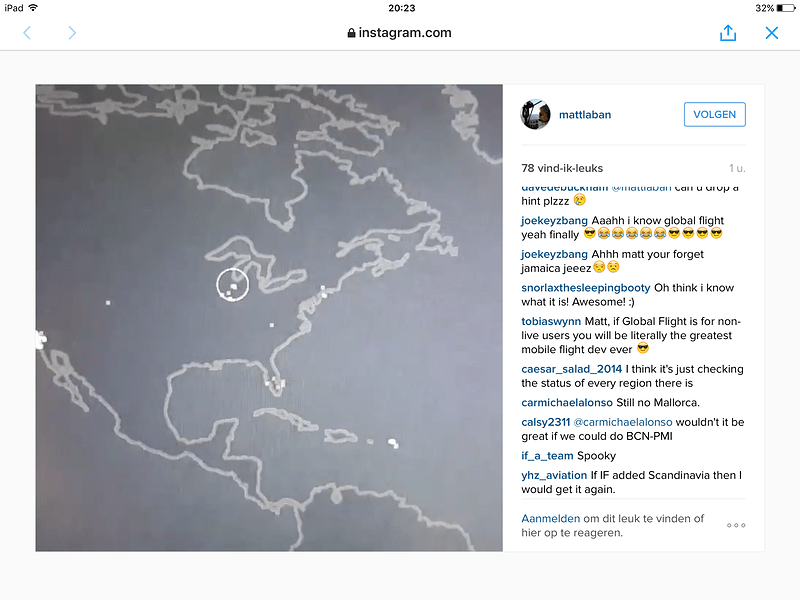Follow mattlaban with the VOLGEN button
The image size is (800, 600).
pos(714,114)
